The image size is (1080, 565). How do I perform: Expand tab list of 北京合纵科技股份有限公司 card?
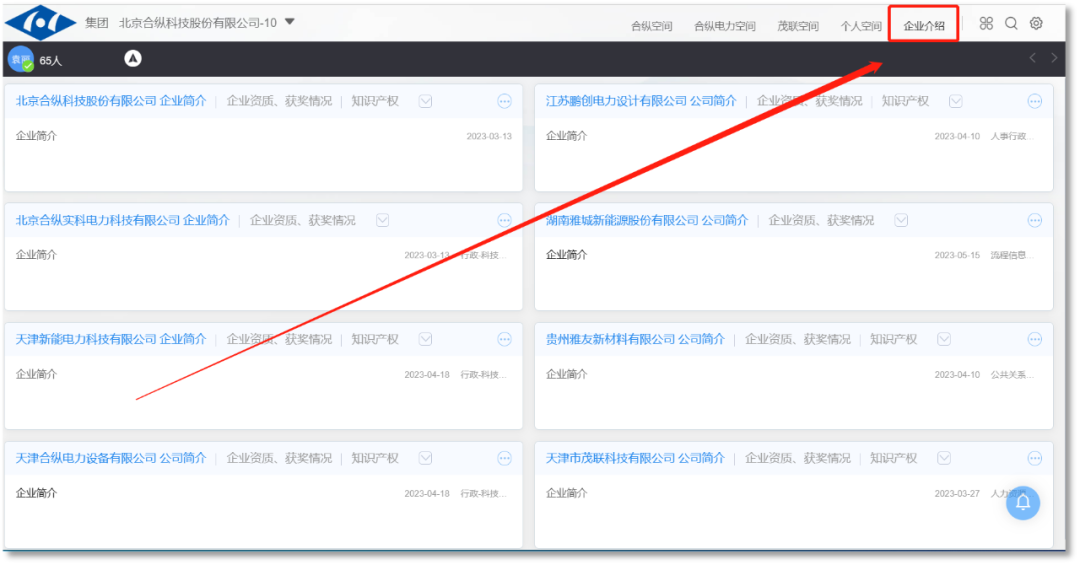point(426,101)
